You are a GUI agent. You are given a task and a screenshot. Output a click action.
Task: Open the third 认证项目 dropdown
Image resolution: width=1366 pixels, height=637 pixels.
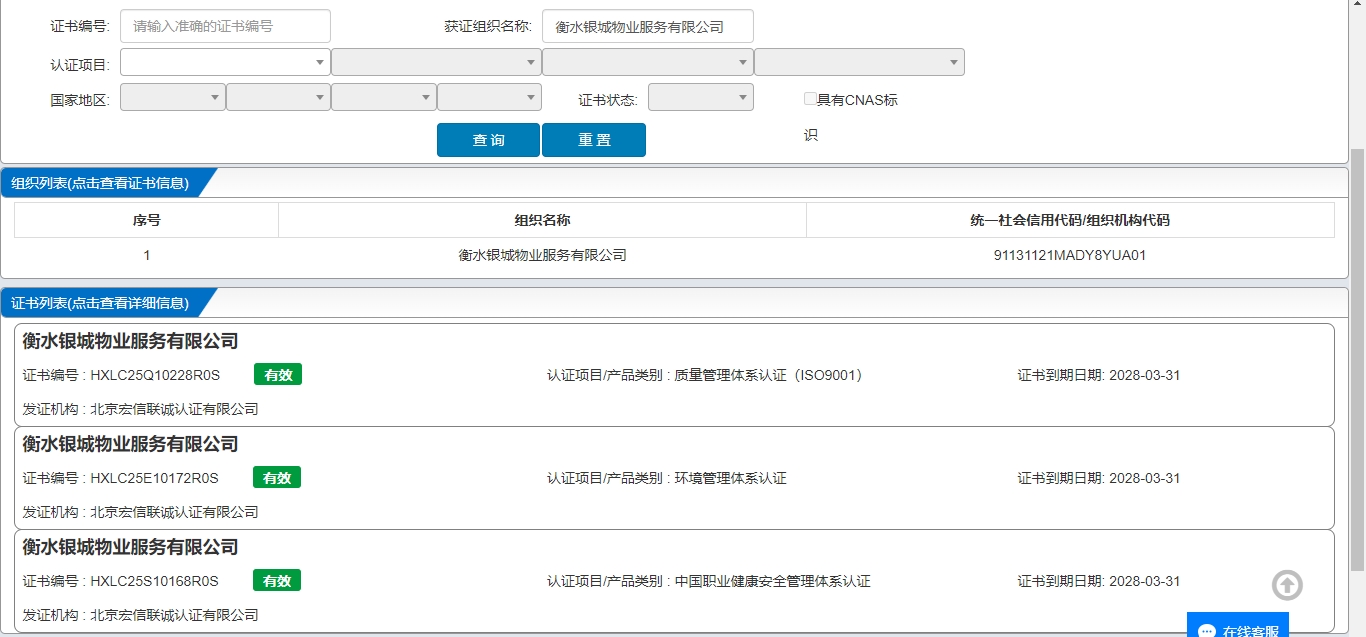click(x=647, y=62)
